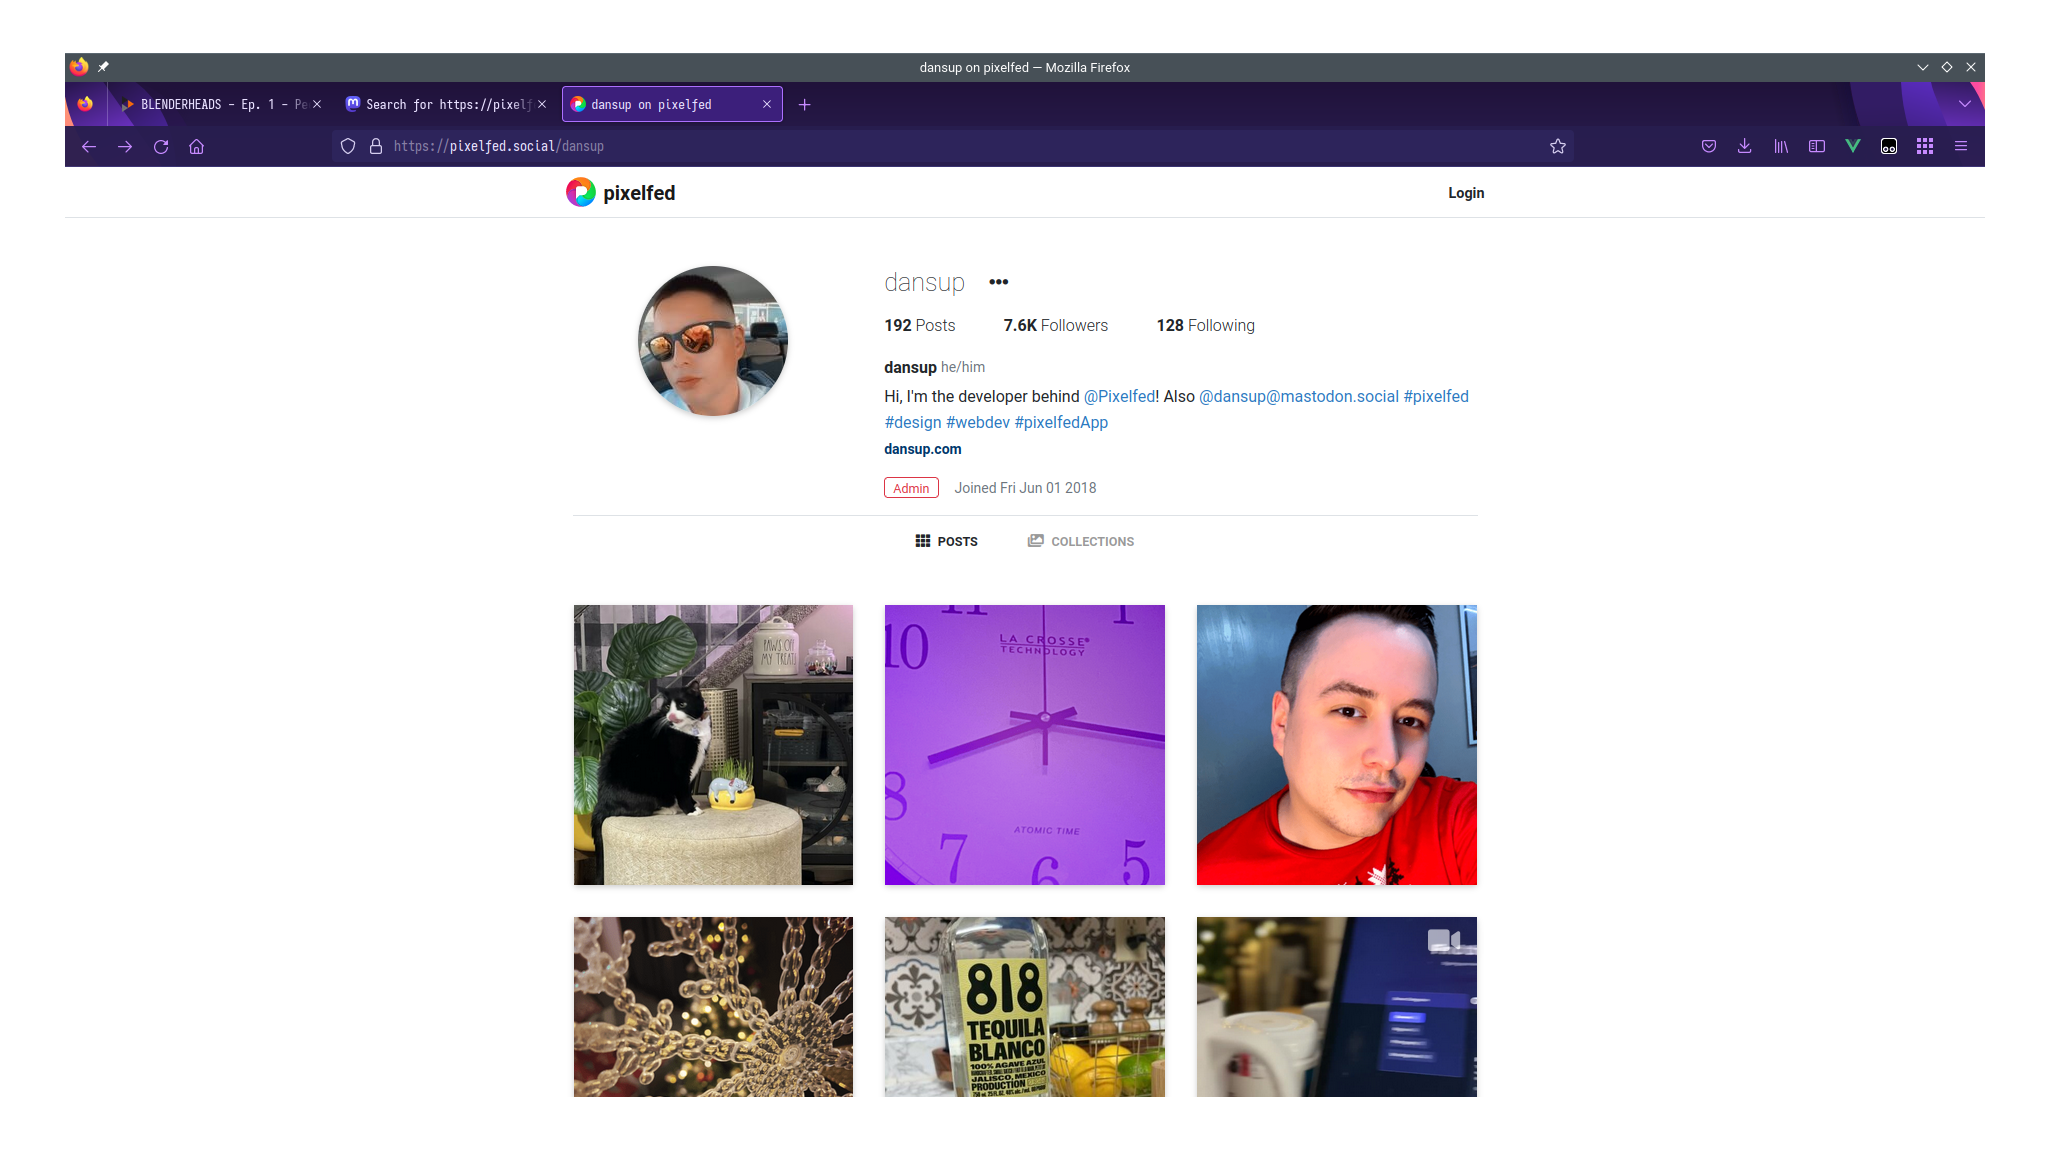Switch to the Collections tab on the profile
This screenshot has height=1174, width=2050.
[x=1081, y=541]
